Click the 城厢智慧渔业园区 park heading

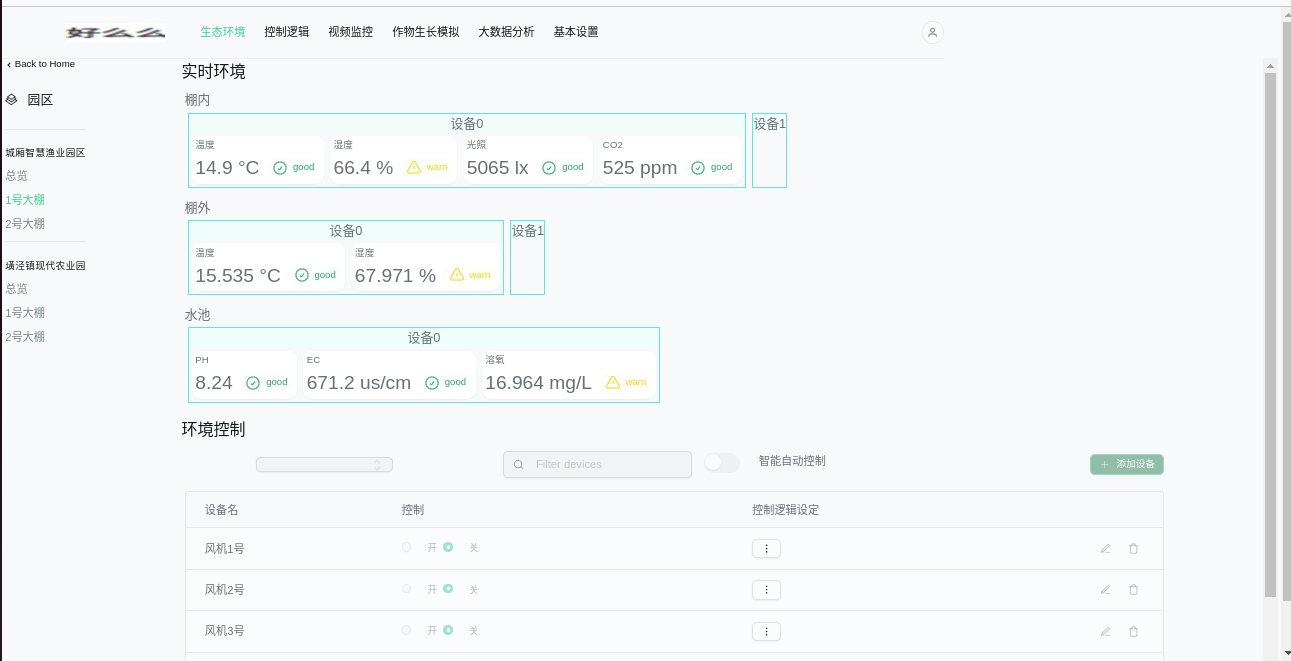pos(45,153)
